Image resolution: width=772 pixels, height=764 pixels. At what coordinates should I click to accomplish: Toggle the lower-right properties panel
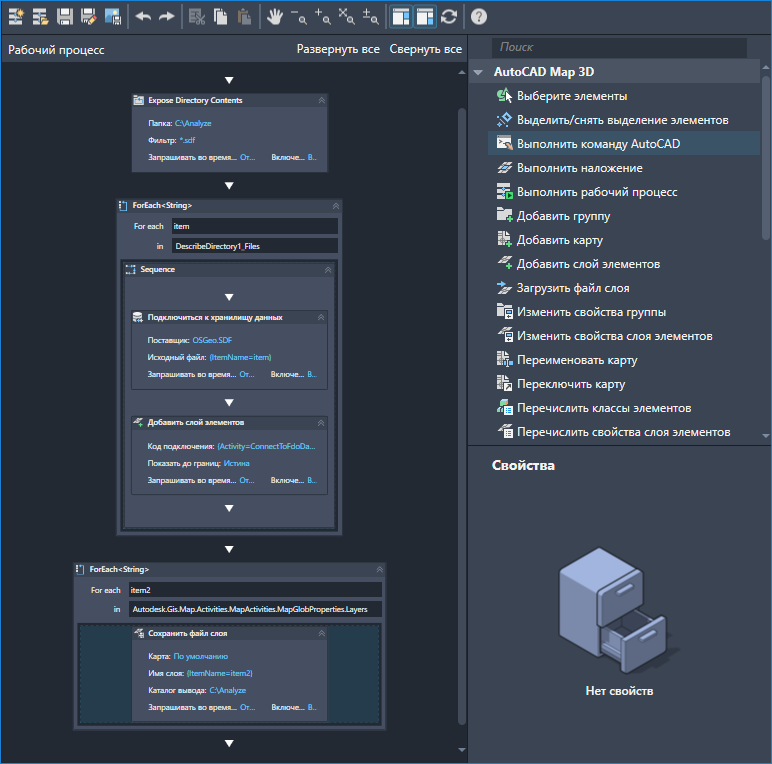(x=424, y=17)
